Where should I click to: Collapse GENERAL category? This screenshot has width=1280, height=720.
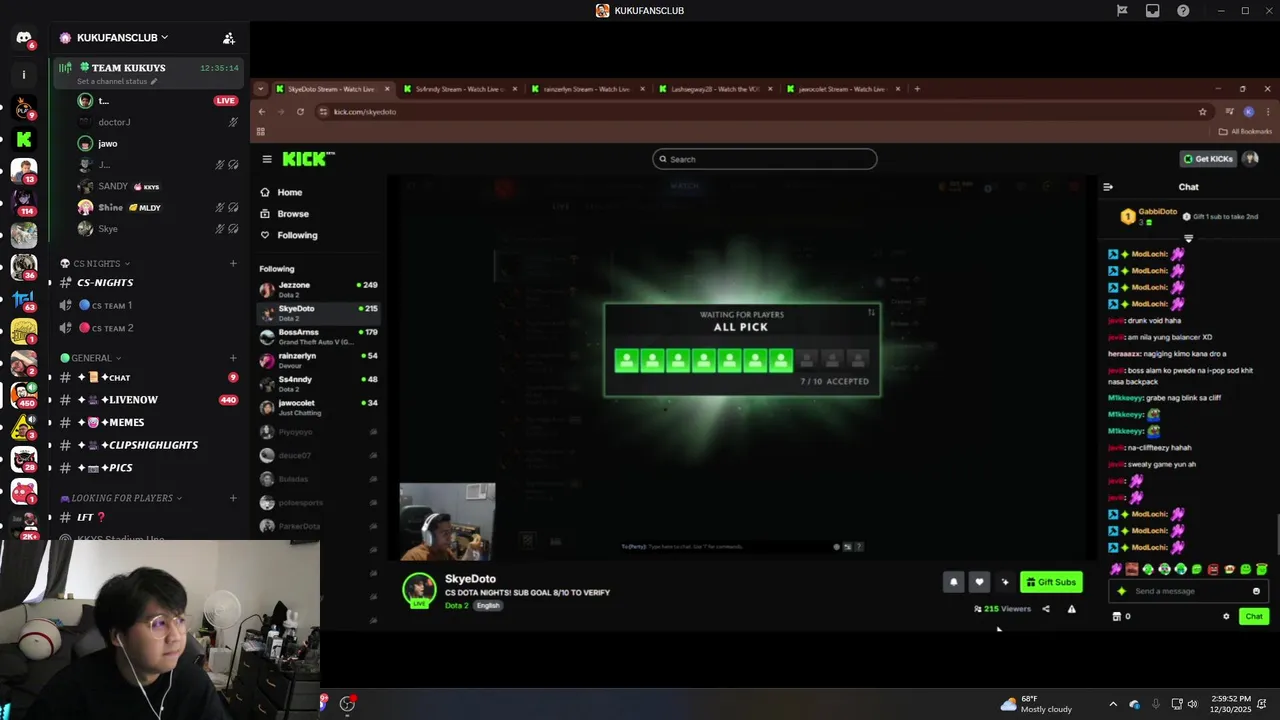91,358
